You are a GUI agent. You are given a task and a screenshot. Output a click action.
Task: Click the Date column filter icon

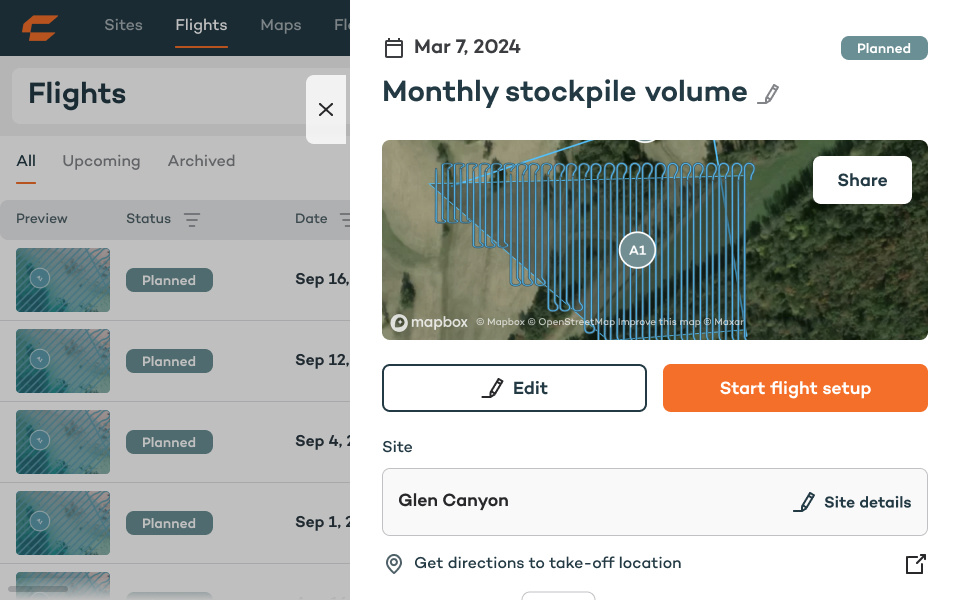[x=345, y=219]
